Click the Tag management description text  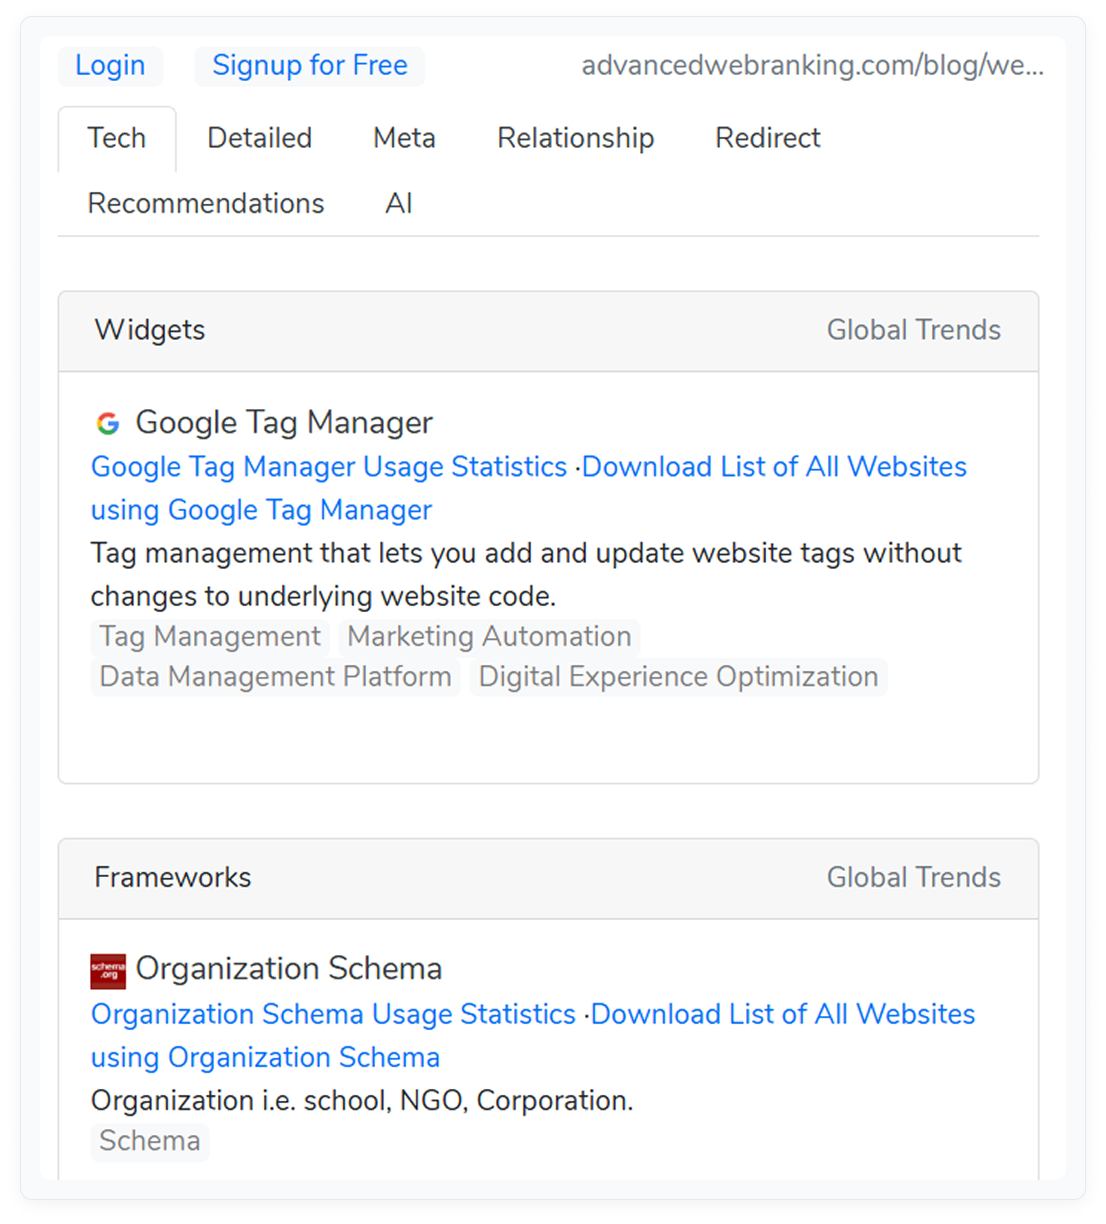coord(526,575)
